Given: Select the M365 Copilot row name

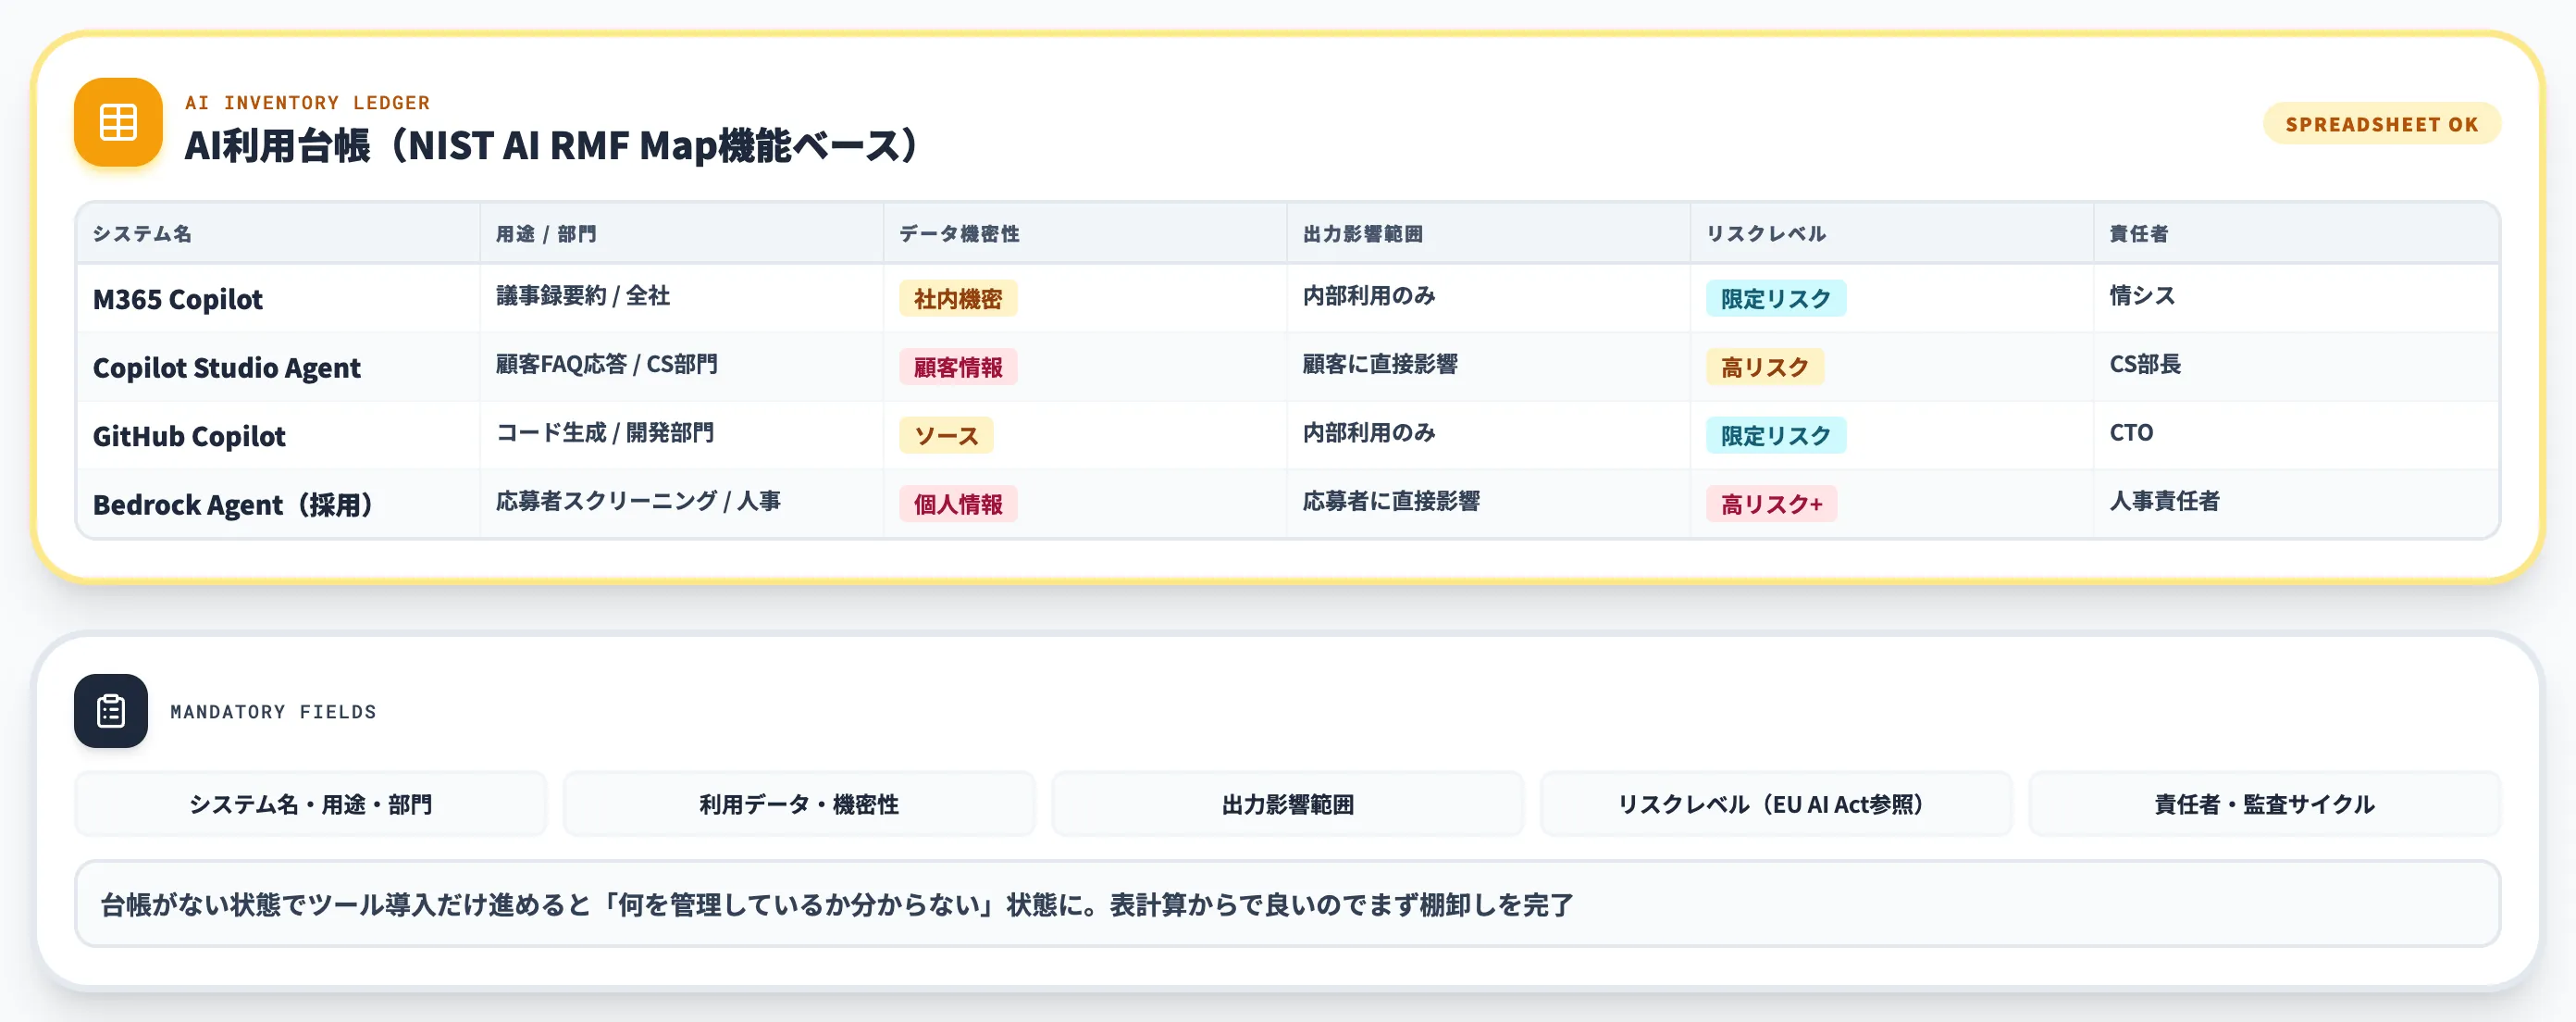Looking at the screenshot, I should coord(178,299).
